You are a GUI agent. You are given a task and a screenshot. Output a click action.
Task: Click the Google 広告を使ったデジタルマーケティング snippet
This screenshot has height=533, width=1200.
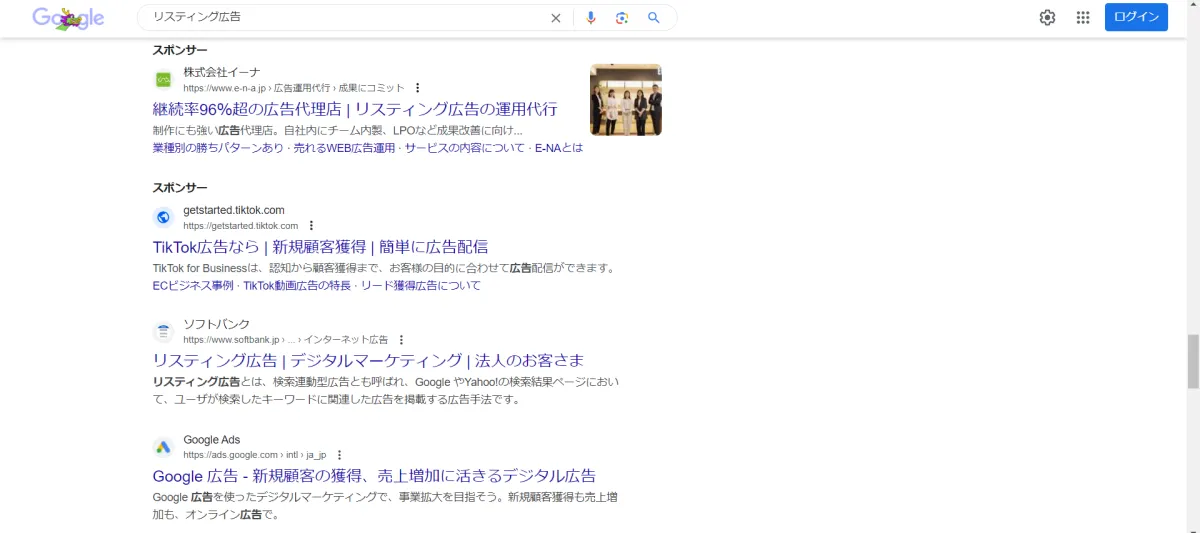click(x=384, y=506)
